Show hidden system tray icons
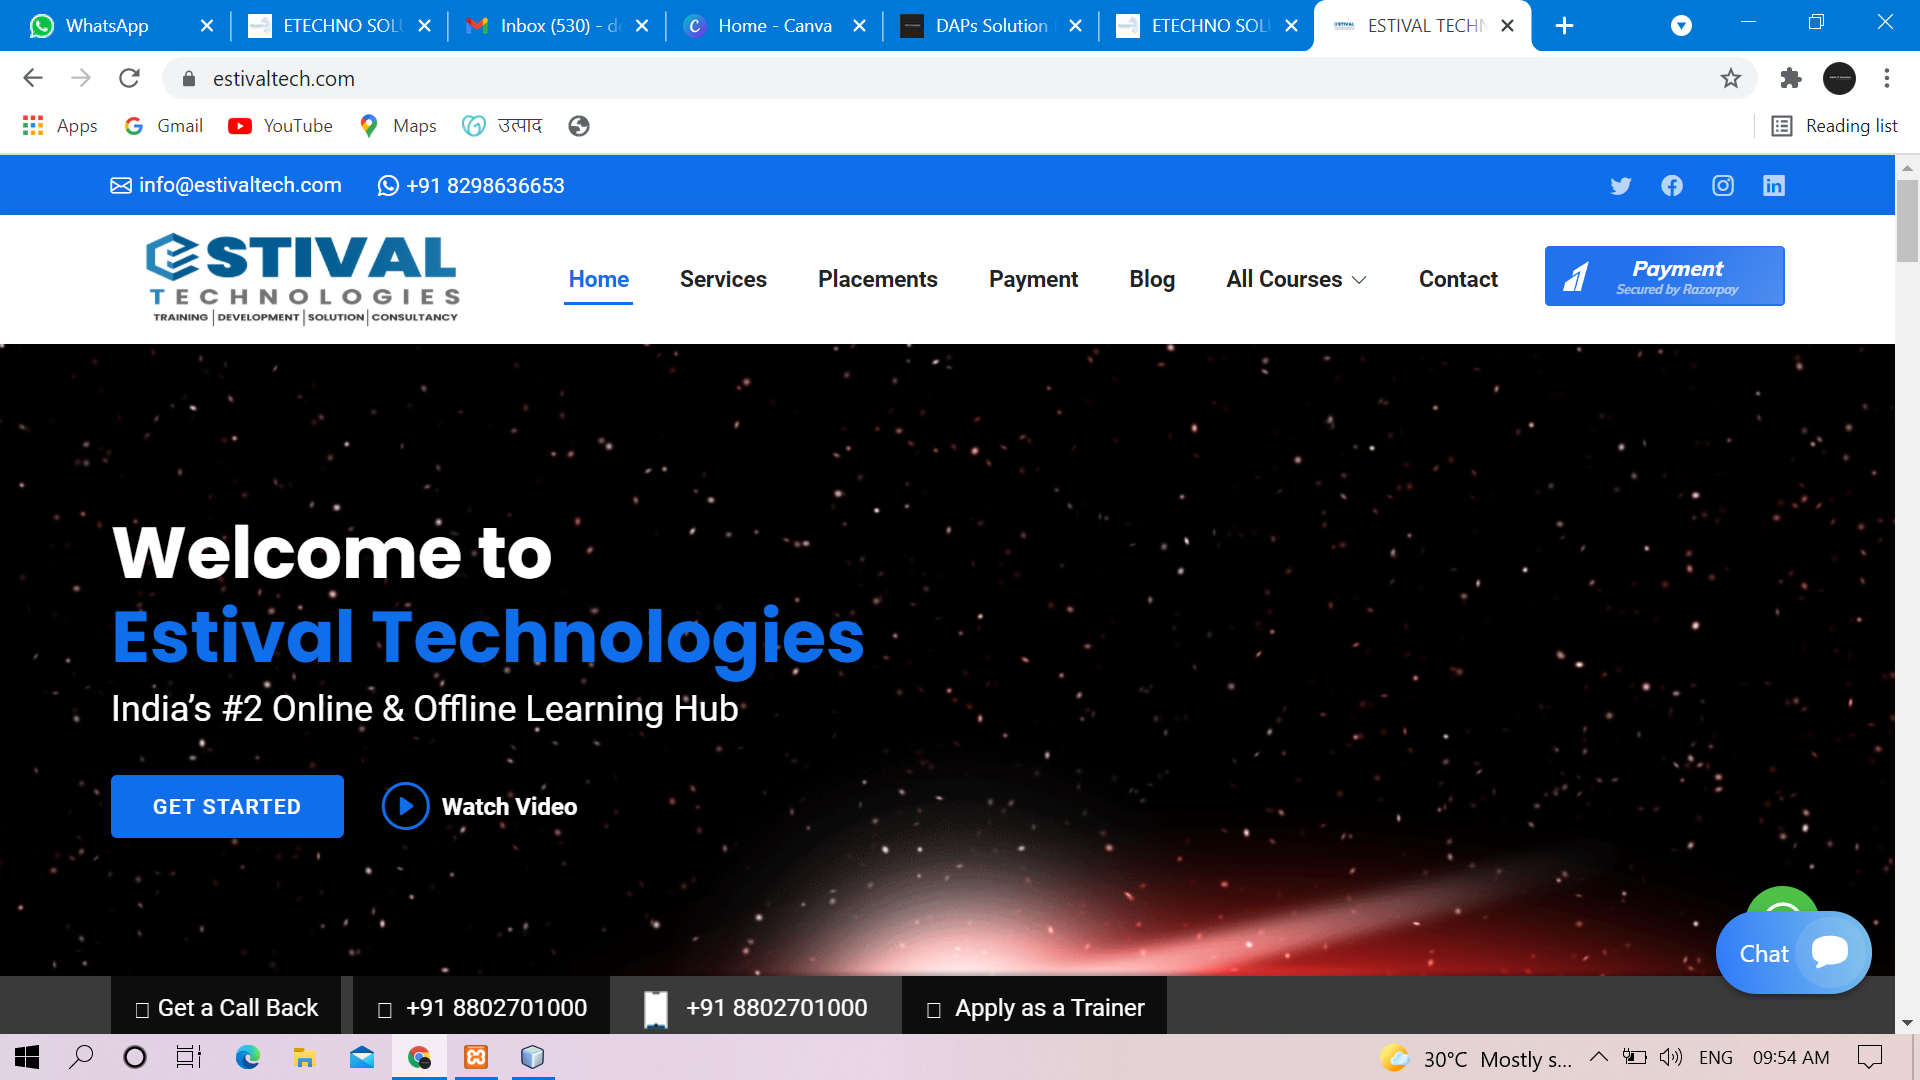This screenshot has height=1080, width=1920. point(1599,1057)
